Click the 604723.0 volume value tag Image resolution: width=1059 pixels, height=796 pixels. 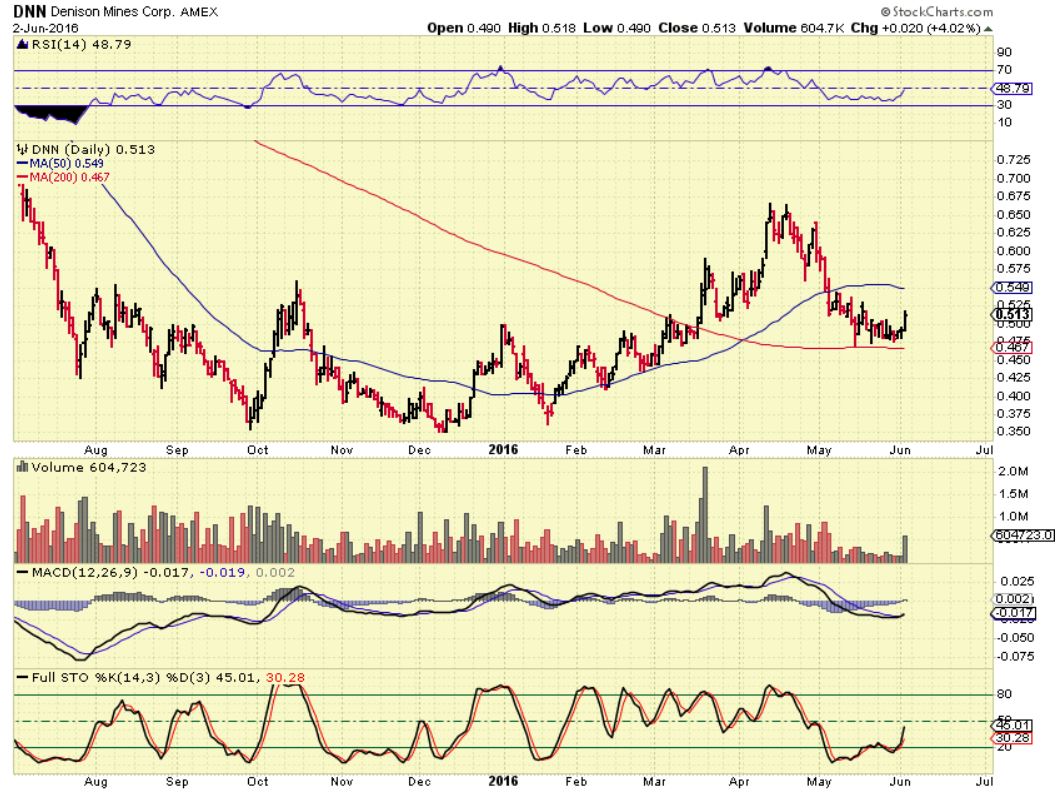tap(1023, 535)
